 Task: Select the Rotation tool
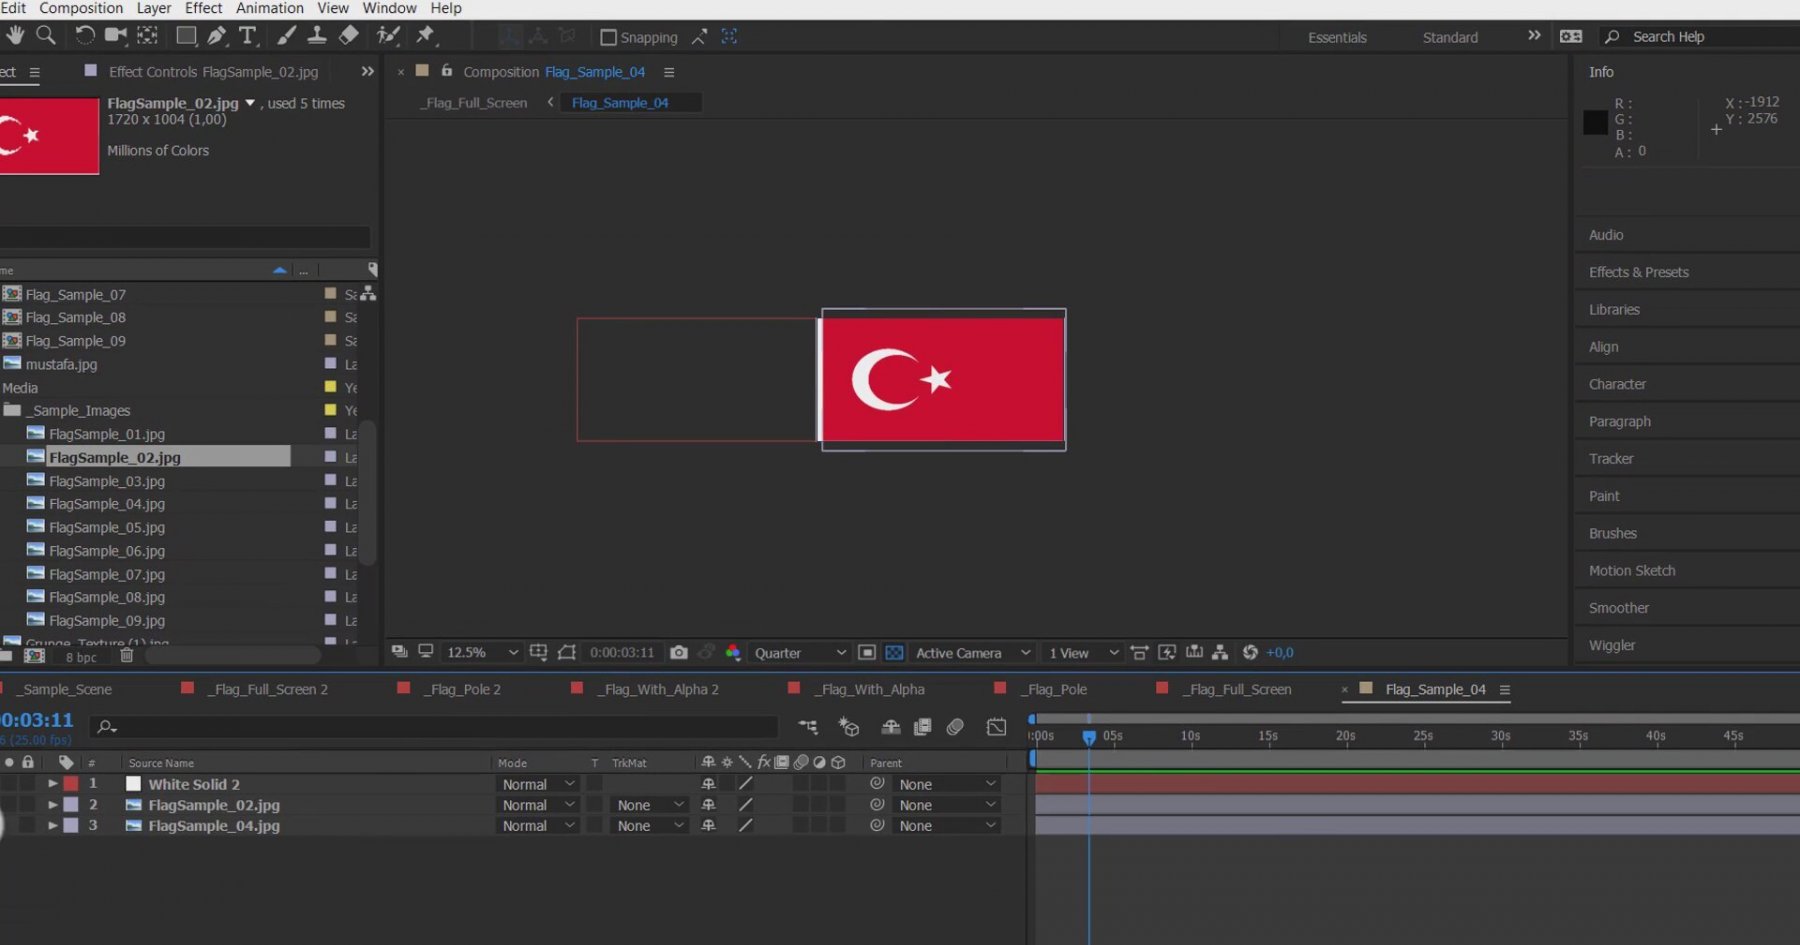coord(85,35)
